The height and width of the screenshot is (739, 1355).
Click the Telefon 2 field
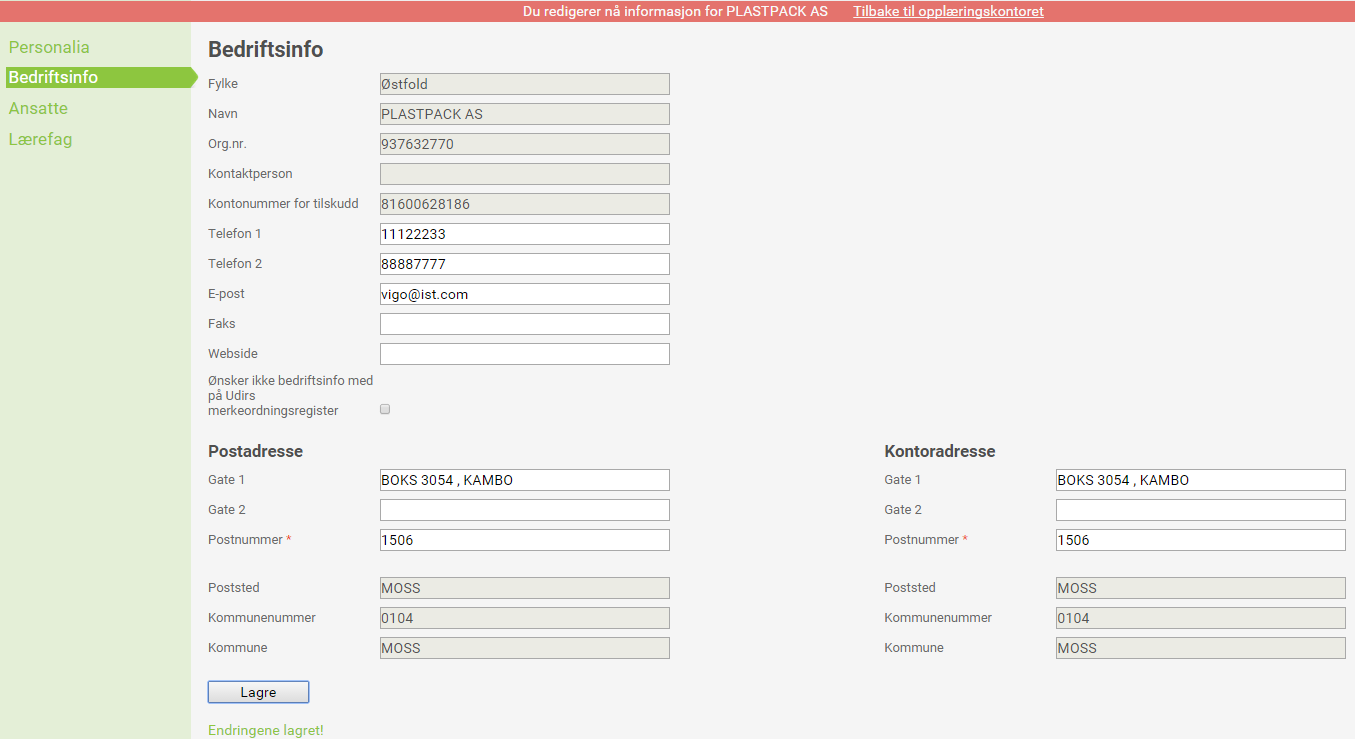point(525,264)
